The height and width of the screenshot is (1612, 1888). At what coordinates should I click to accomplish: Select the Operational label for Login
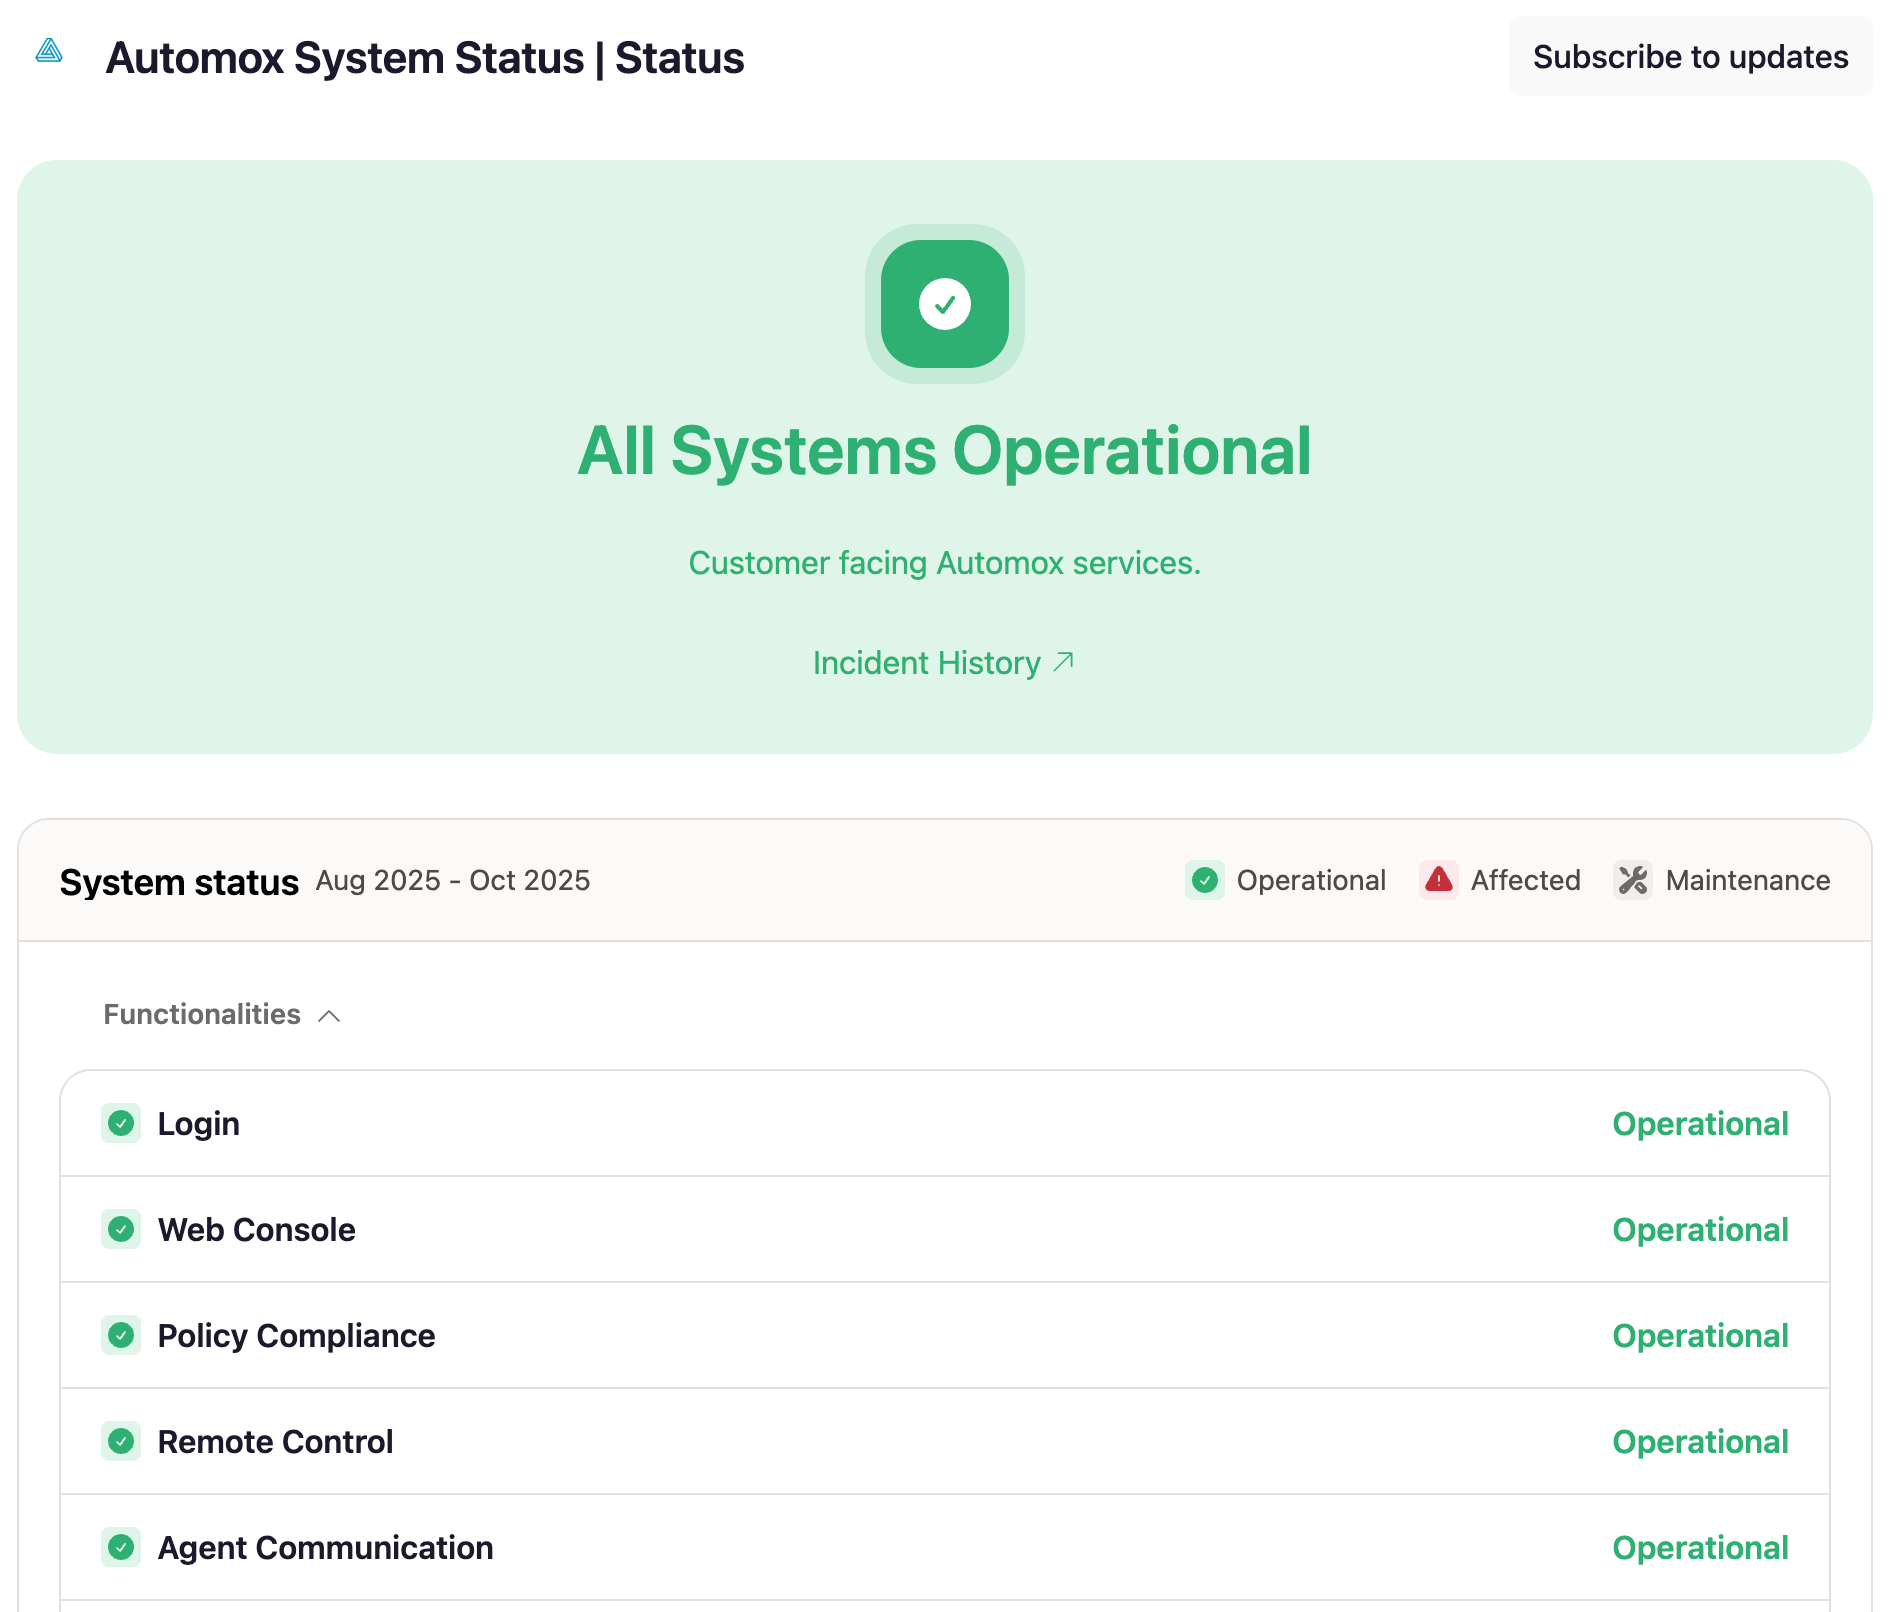(x=1700, y=1124)
